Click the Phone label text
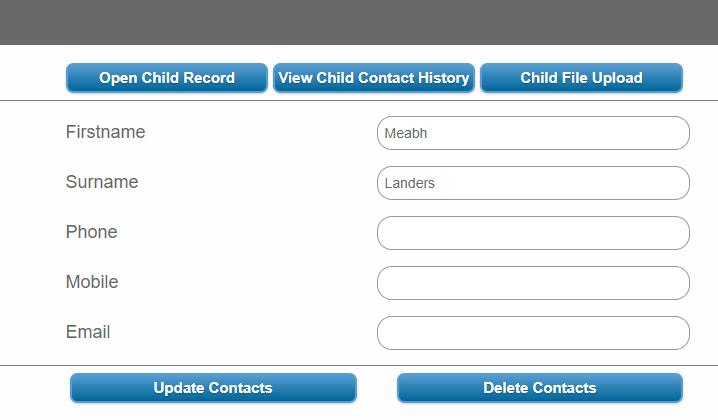 click(91, 232)
